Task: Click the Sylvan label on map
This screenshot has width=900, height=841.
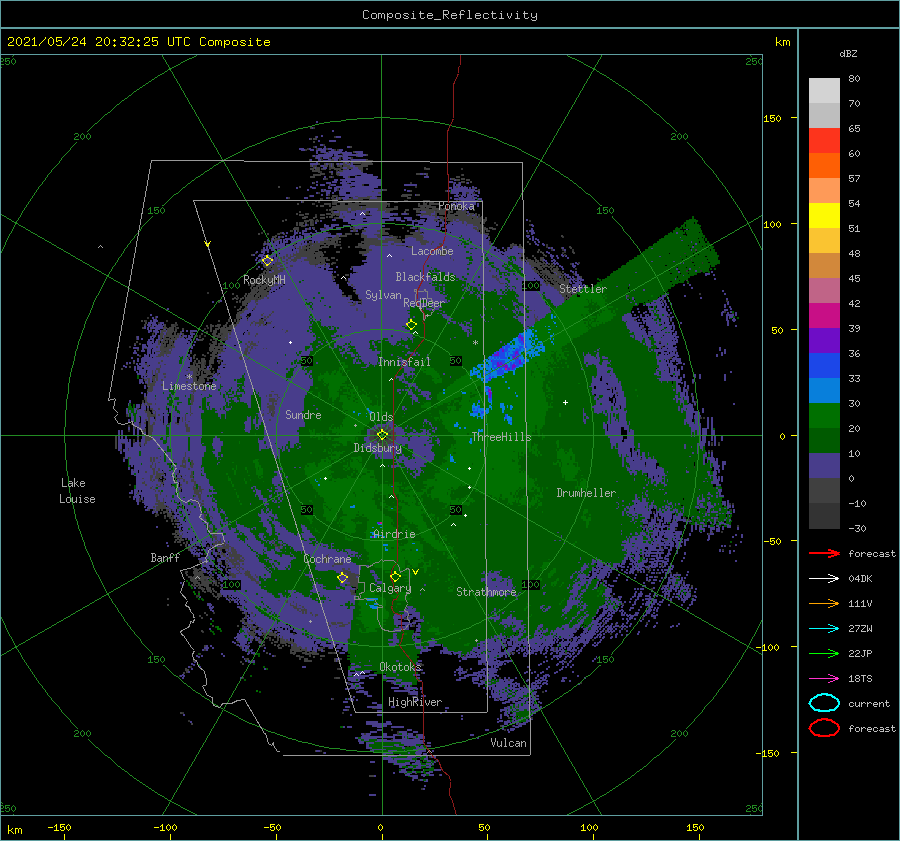Action: [383, 295]
